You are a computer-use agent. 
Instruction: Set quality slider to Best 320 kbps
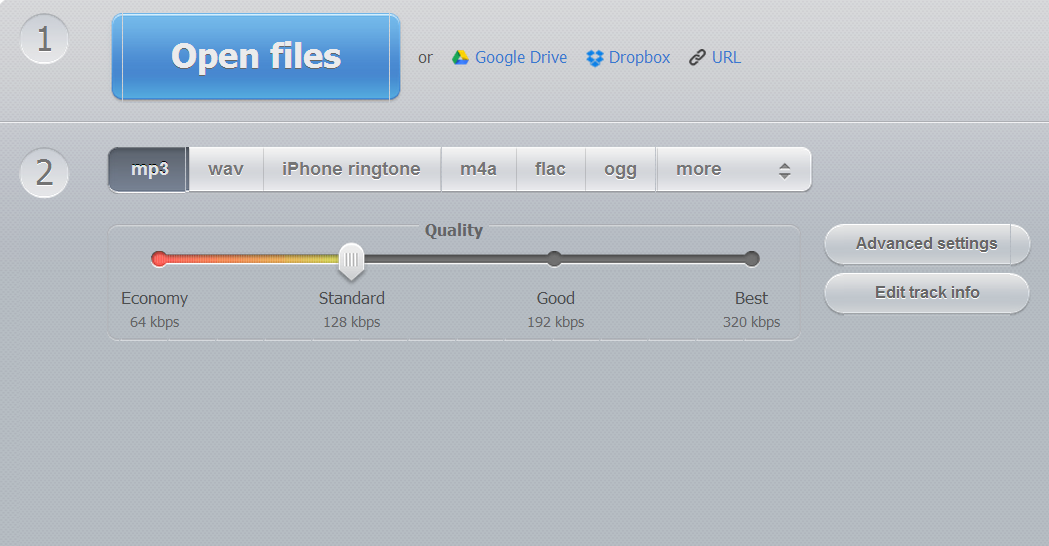click(752, 259)
